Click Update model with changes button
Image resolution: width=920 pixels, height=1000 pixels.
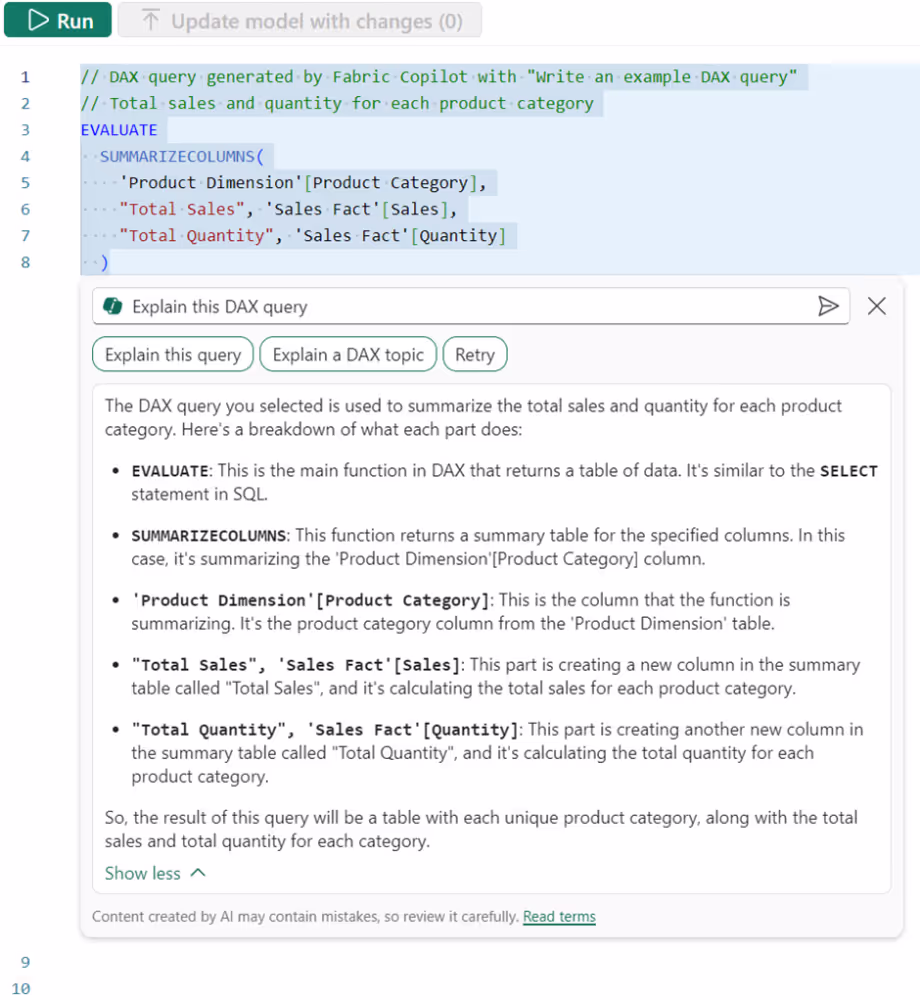[x=300, y=20]
